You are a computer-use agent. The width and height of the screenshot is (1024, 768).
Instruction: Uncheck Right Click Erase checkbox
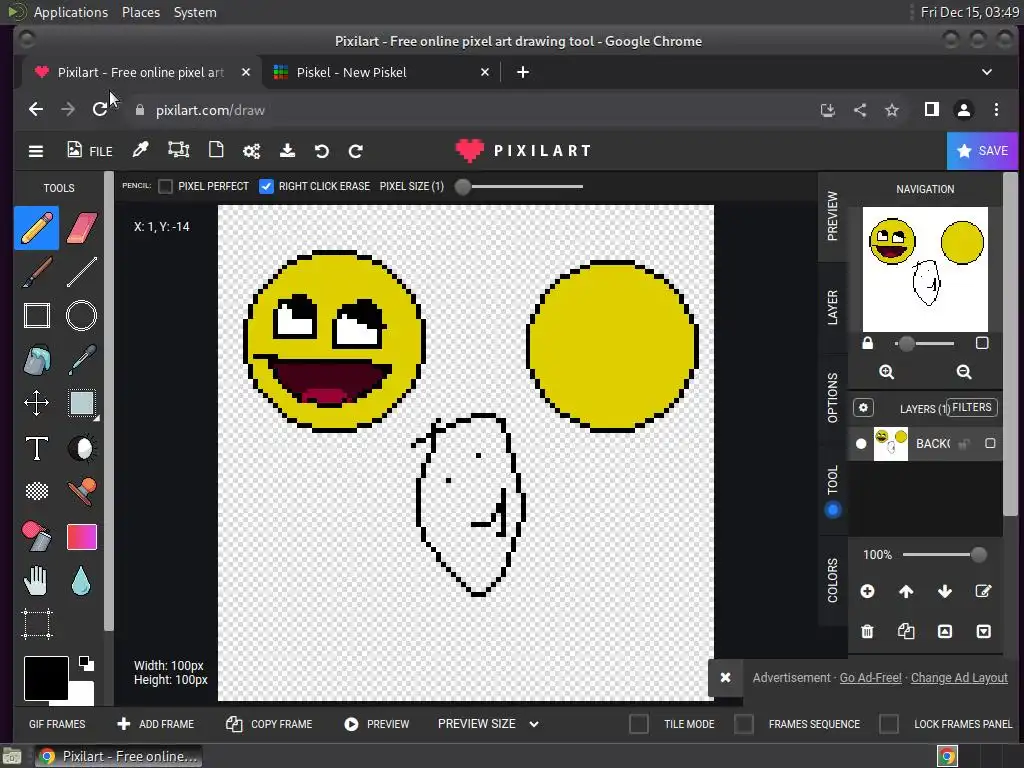(266, 187)
